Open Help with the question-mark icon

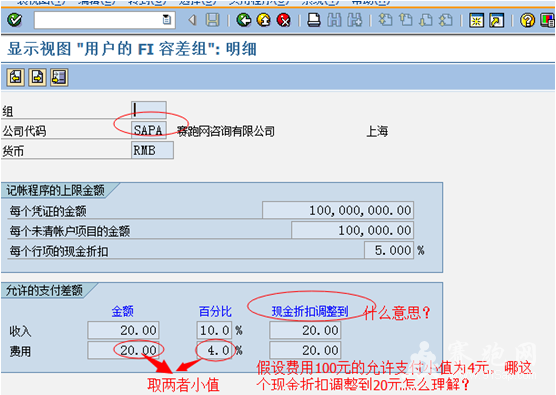click(527, 20)
